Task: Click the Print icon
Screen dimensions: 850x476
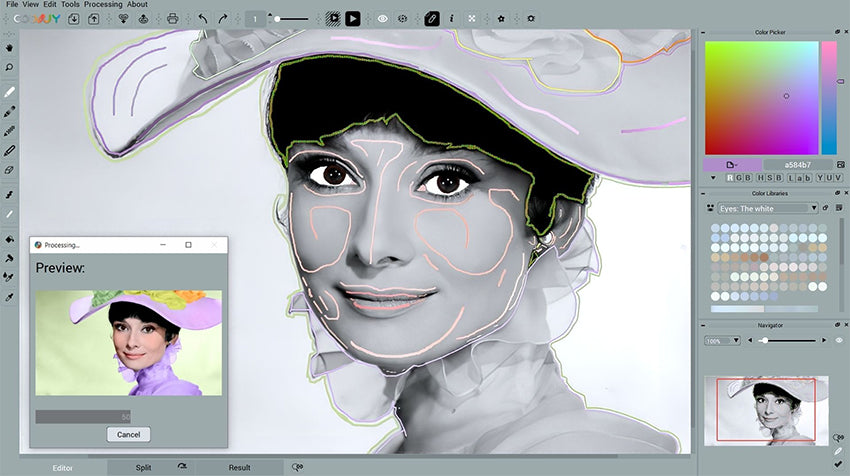Action: pyautogui.click(x=173, y=18)
